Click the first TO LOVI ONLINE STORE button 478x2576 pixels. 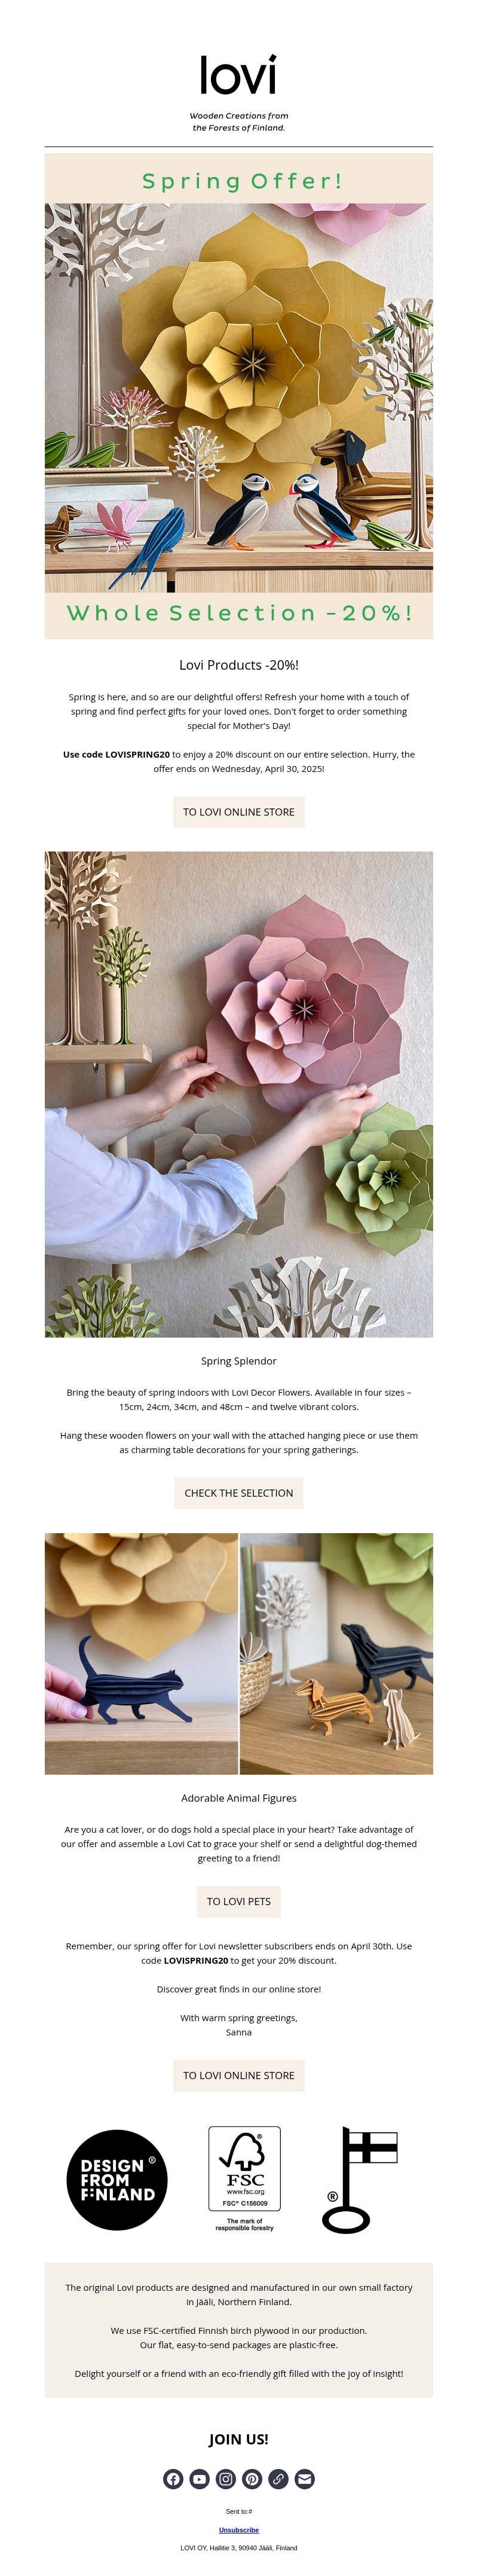coord(239,812)
